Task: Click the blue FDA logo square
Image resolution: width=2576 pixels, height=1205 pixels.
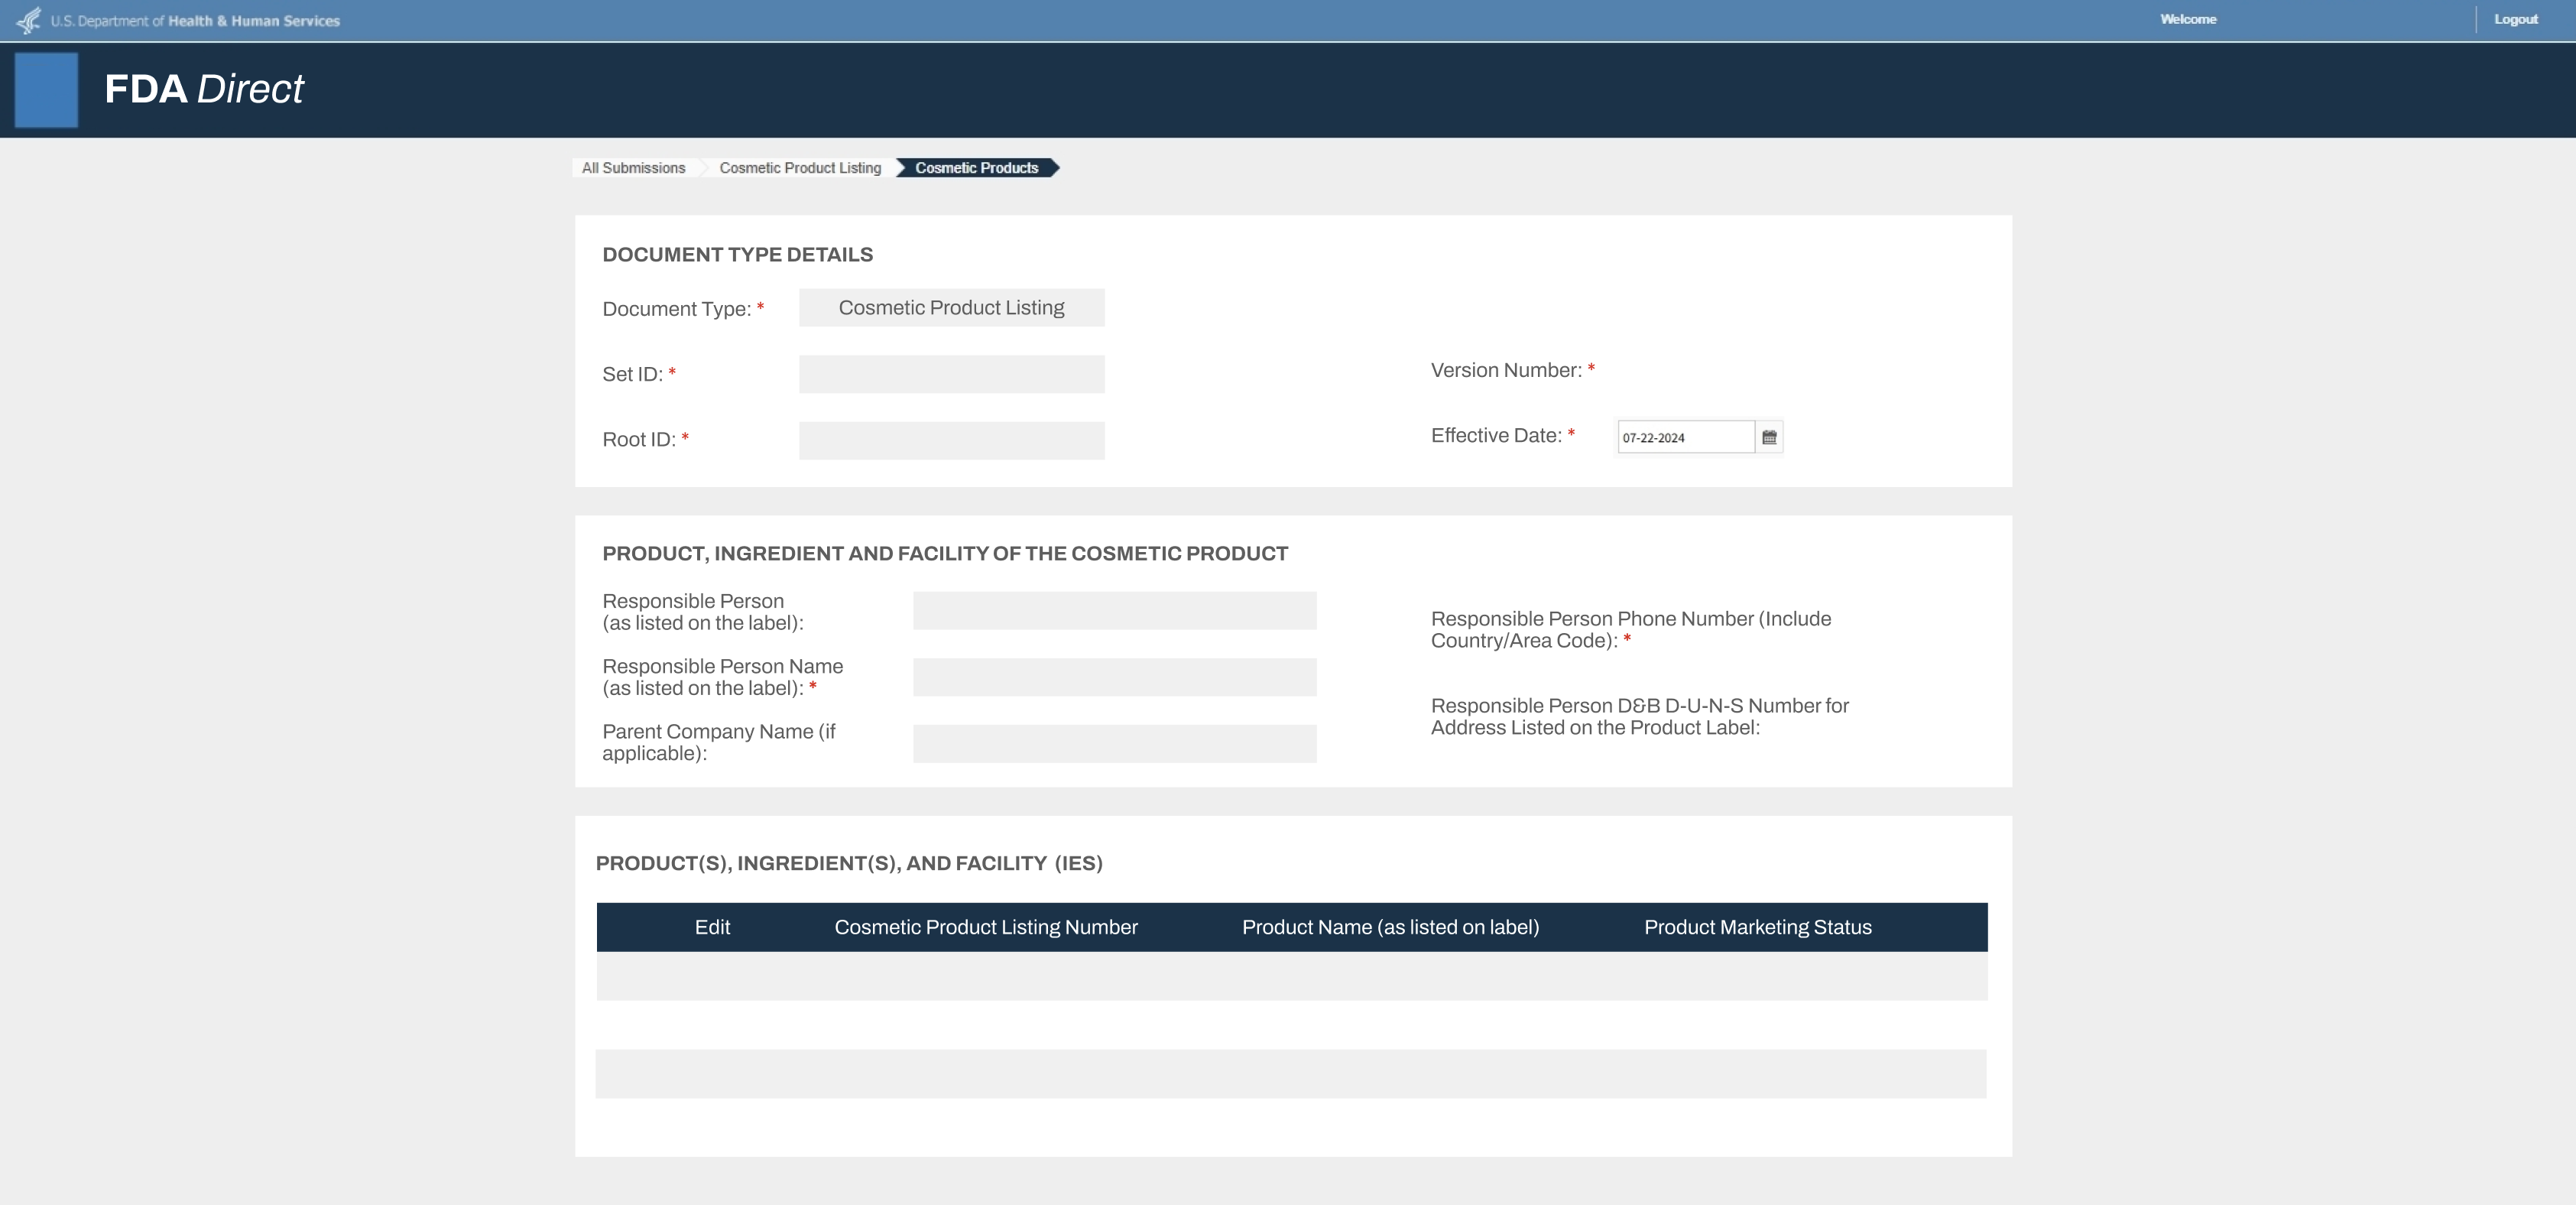Action: (46, 90)
